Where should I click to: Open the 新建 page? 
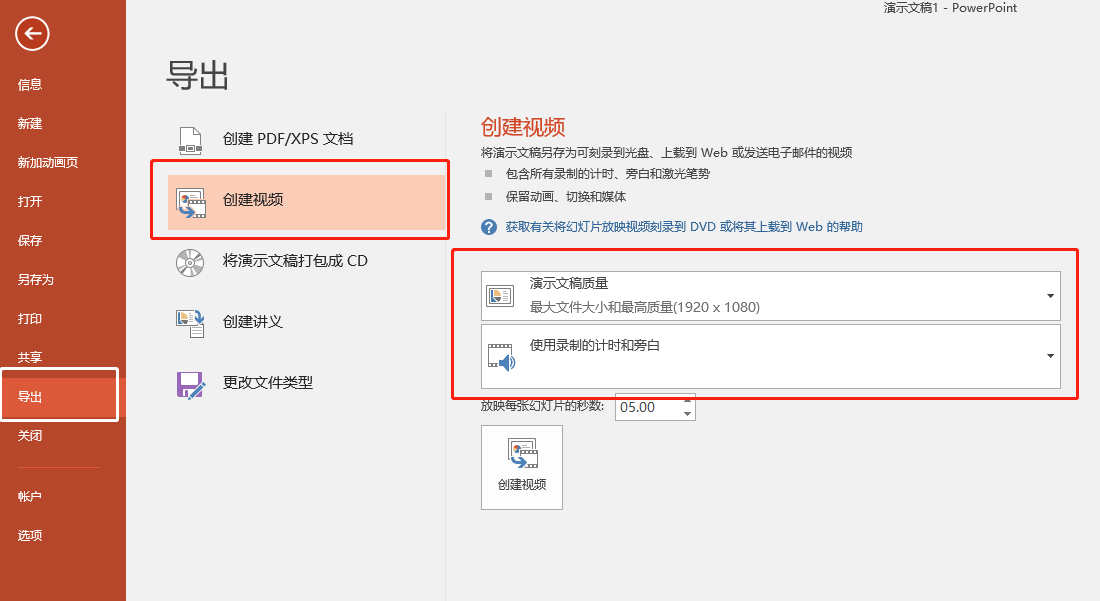tap(30, 123)
